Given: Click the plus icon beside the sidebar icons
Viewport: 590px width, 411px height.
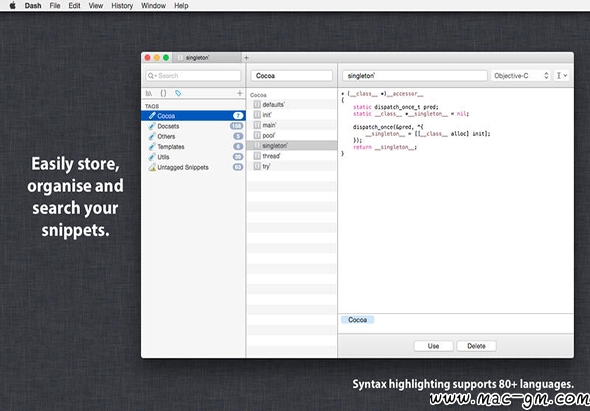Looking at the screenshot, I should point(240,93).
